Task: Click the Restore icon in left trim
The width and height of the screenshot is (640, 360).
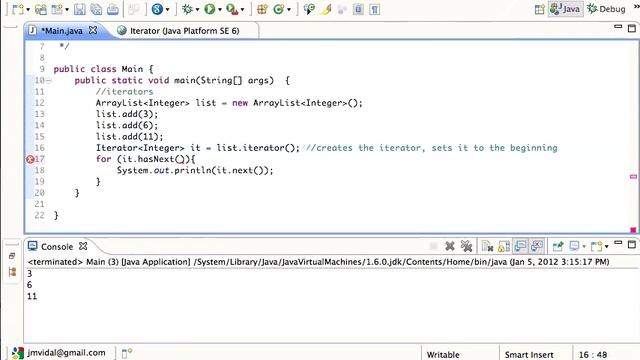Action: click(x=12, y=256)
